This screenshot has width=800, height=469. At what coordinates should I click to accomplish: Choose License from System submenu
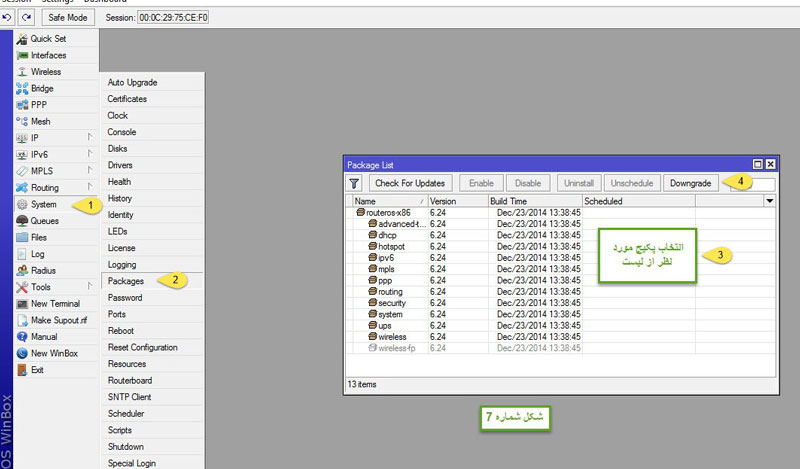click(152, 248)
